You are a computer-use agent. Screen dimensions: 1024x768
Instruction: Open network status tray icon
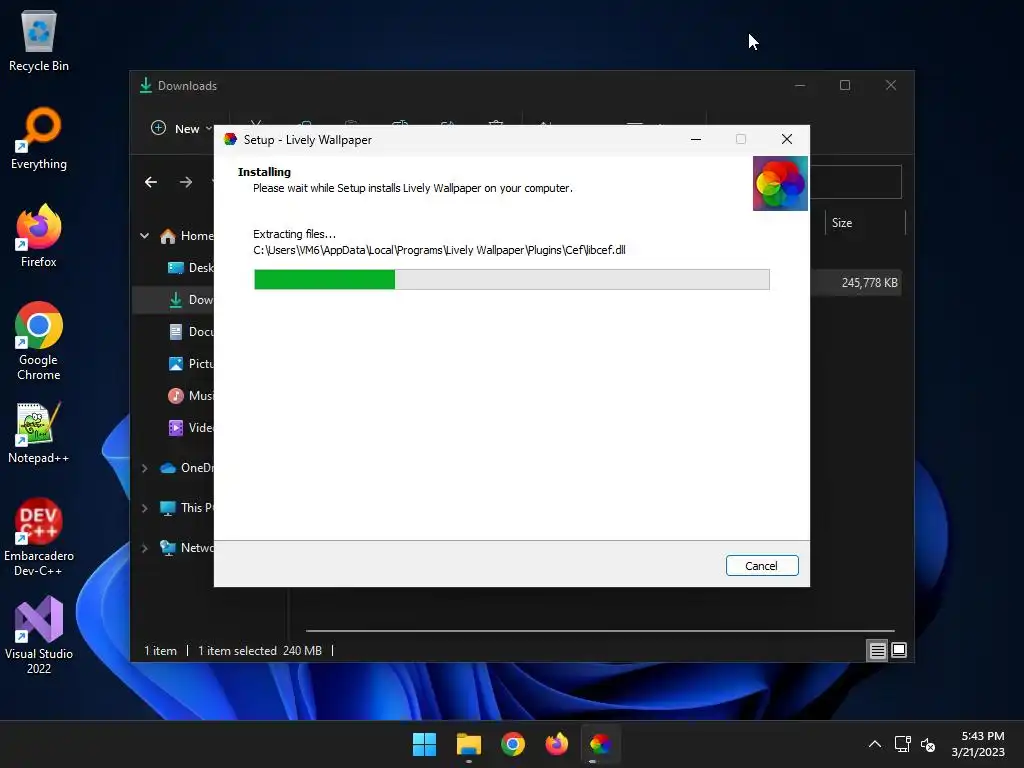[903, 744]
